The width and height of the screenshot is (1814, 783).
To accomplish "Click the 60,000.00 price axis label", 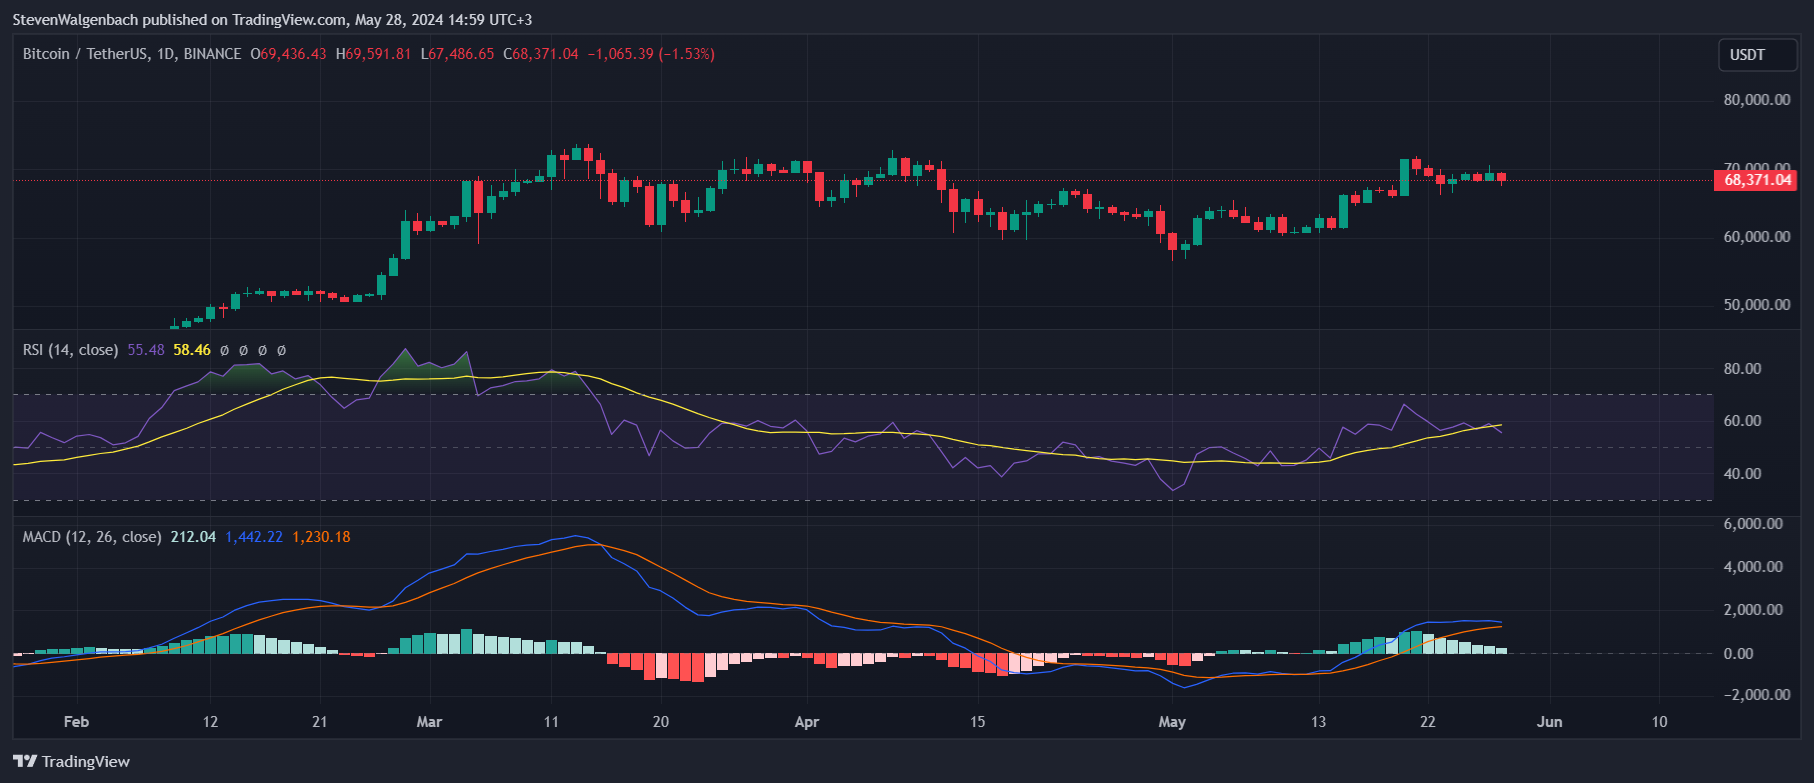I will pyautogui.click(x=1757, y=237).
